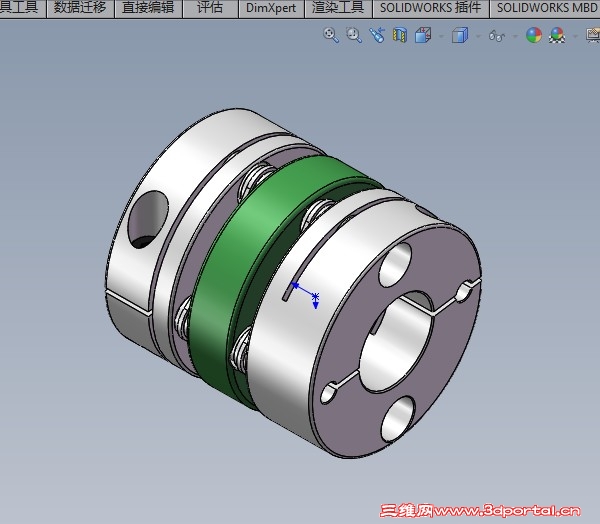Screen dimensions: 600x524
Task: Open the 评估 tab
Action: click(210, 8)
